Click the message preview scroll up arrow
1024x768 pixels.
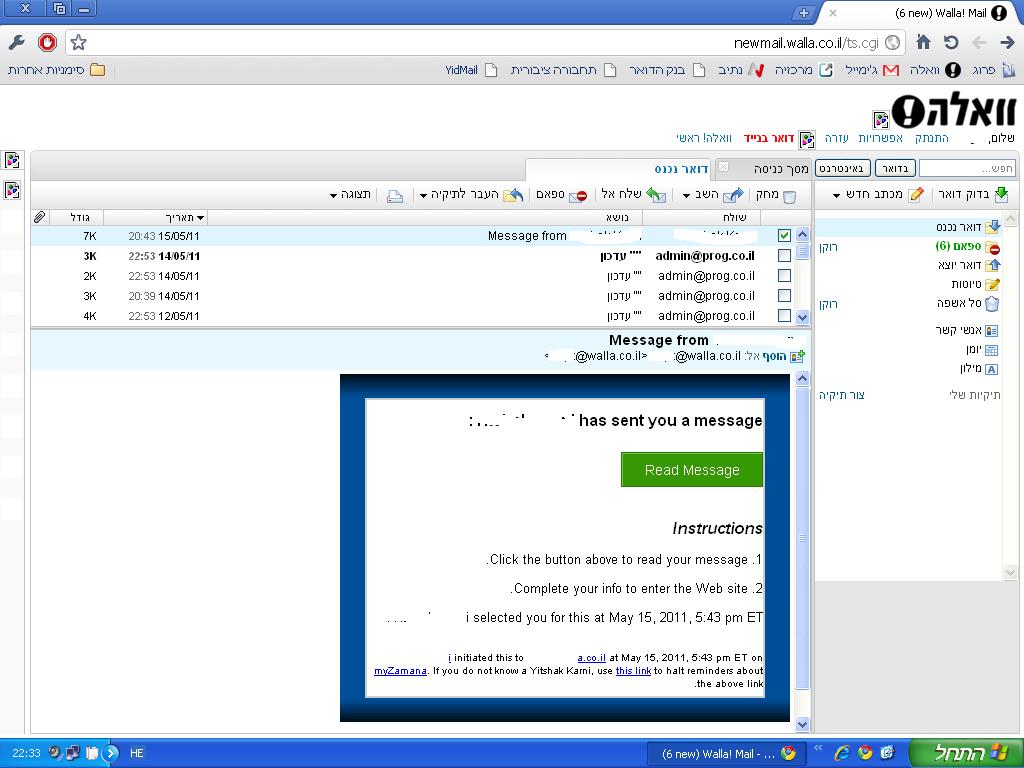[803, 378]
